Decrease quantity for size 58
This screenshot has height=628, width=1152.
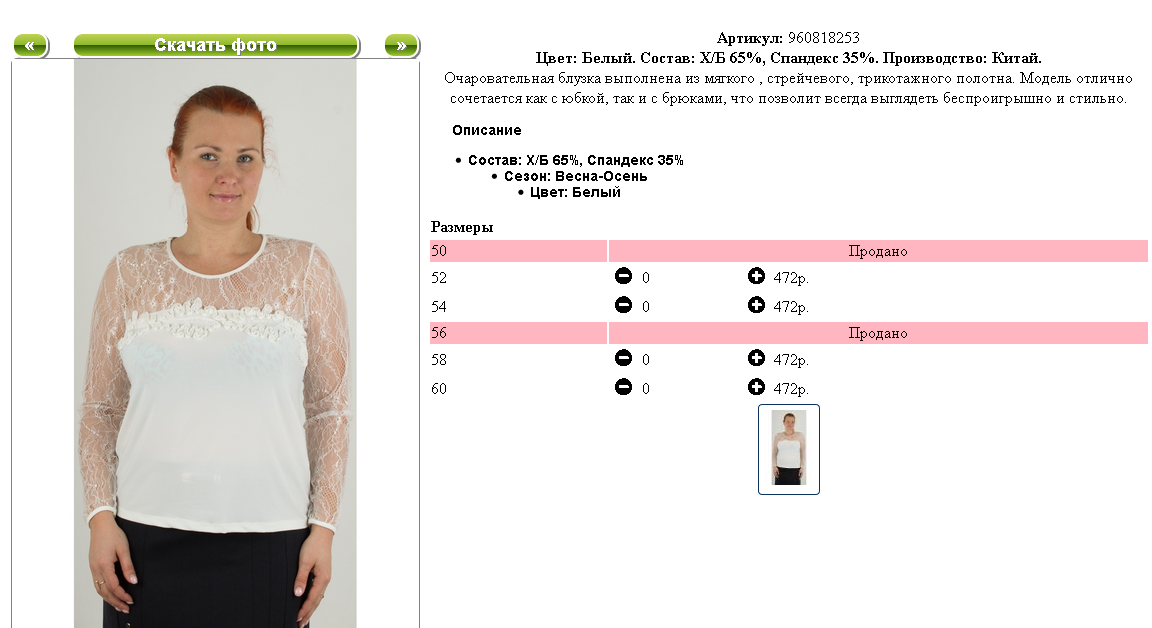click(x=623, y=358)
